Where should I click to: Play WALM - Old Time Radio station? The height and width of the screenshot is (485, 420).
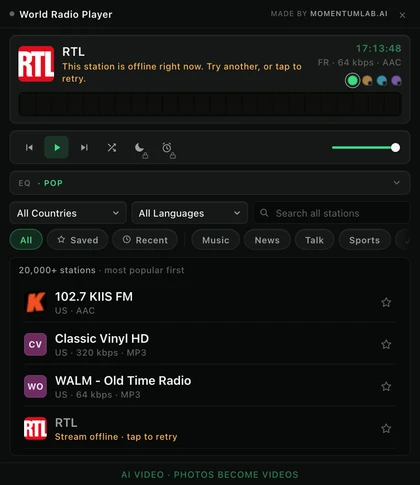tap(210, 386)
